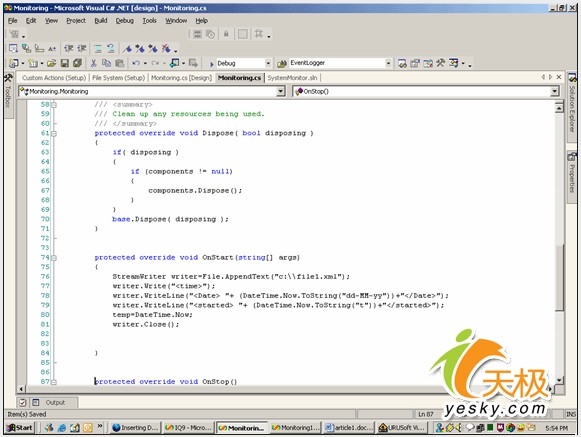
Task: Switch to the Inserting D... taskbar window
Action: 135,428
